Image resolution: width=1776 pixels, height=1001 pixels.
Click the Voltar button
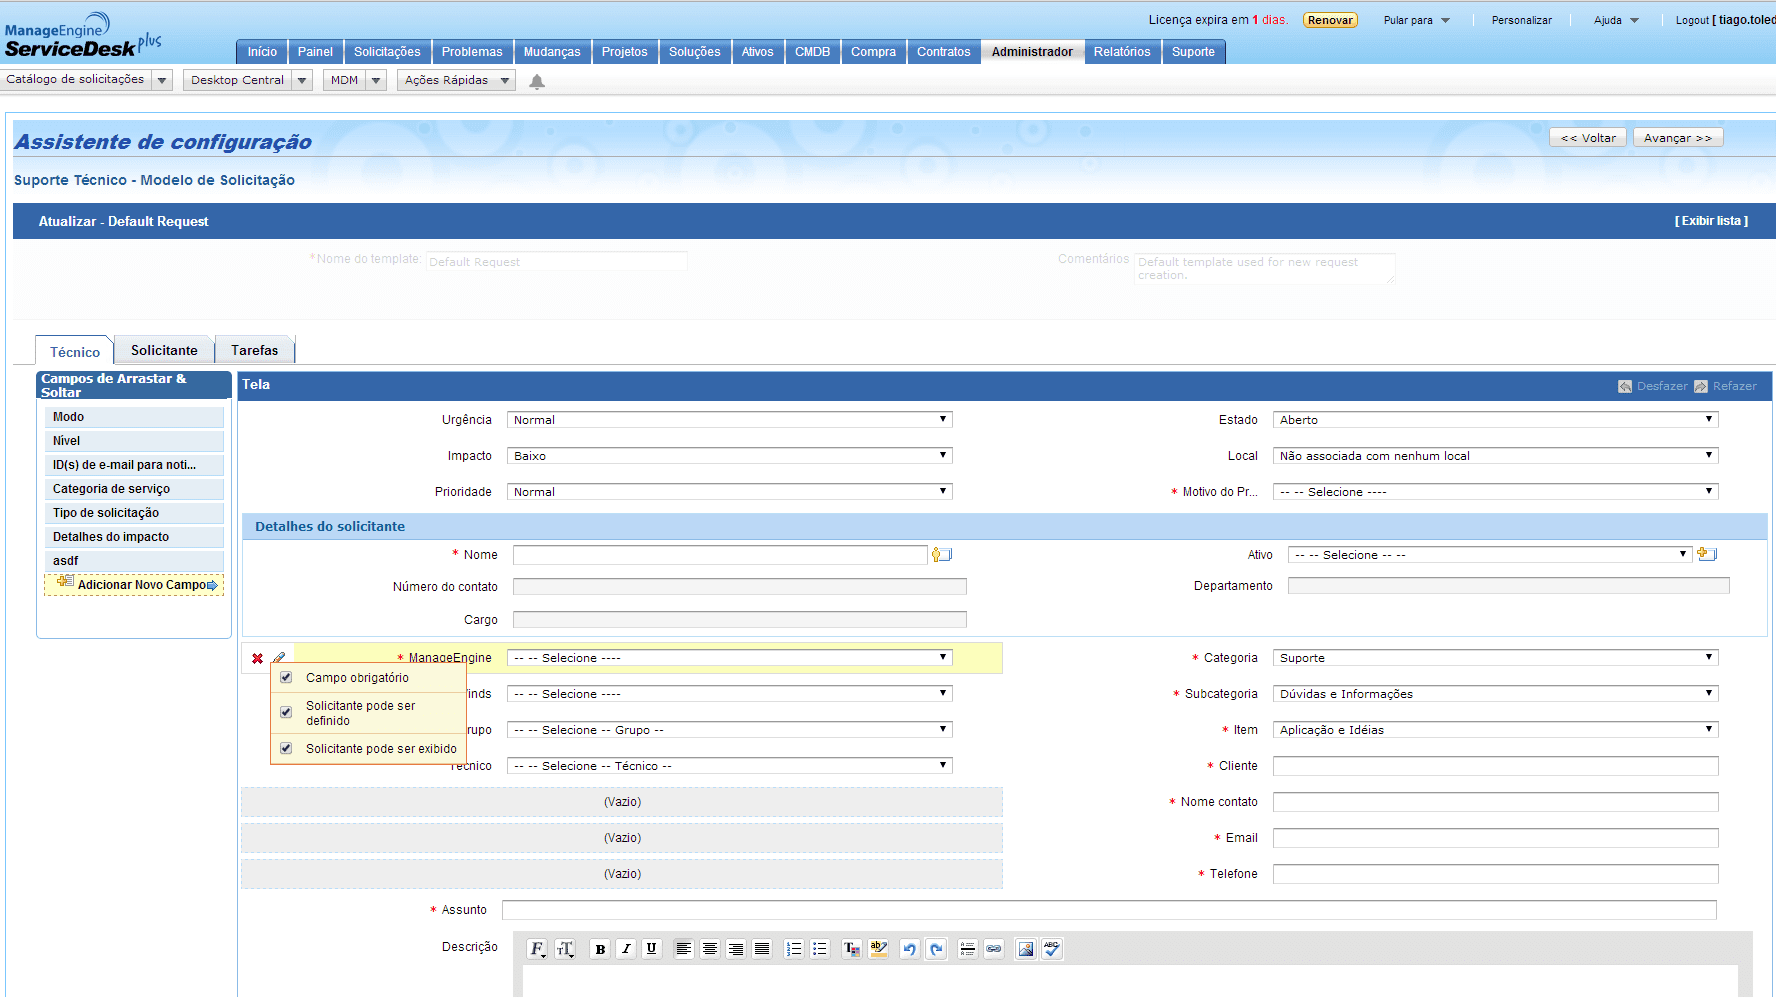pyautogui.click(x=1588, y=138)
